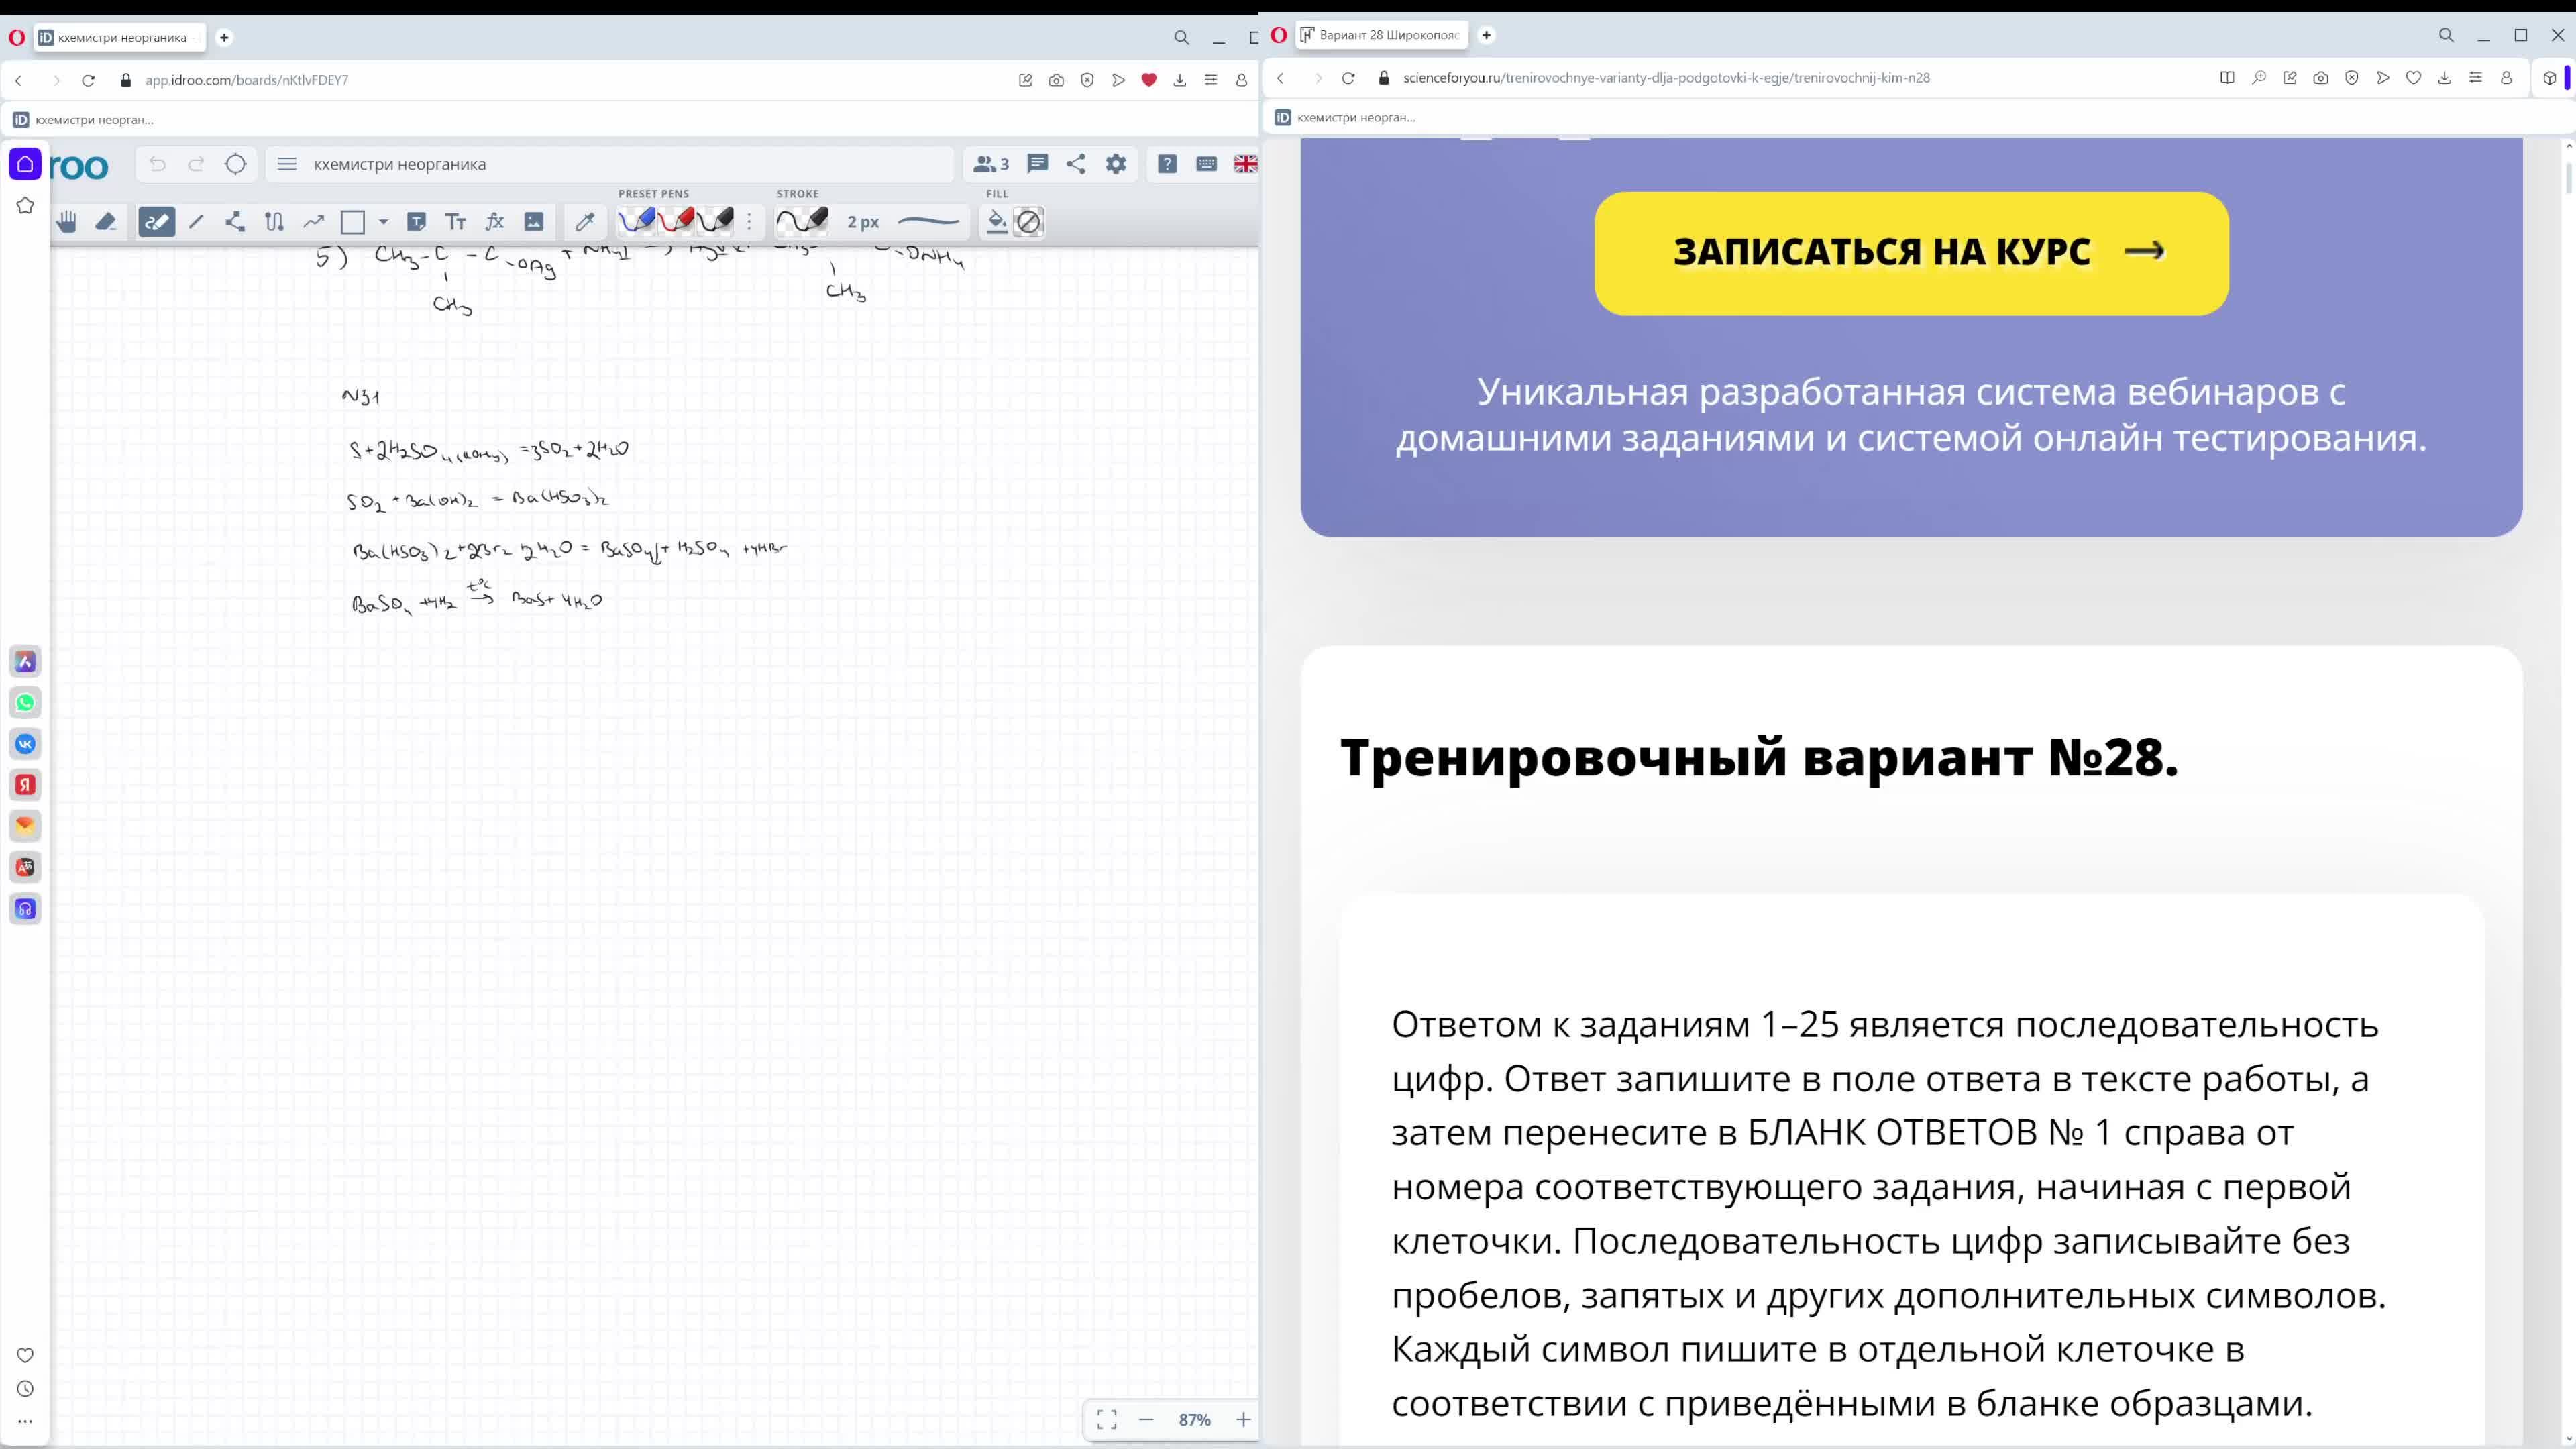The width and height of the screenshot is (2576, 1449).
Task: Open the board hamburger menu
Action: 287,164
